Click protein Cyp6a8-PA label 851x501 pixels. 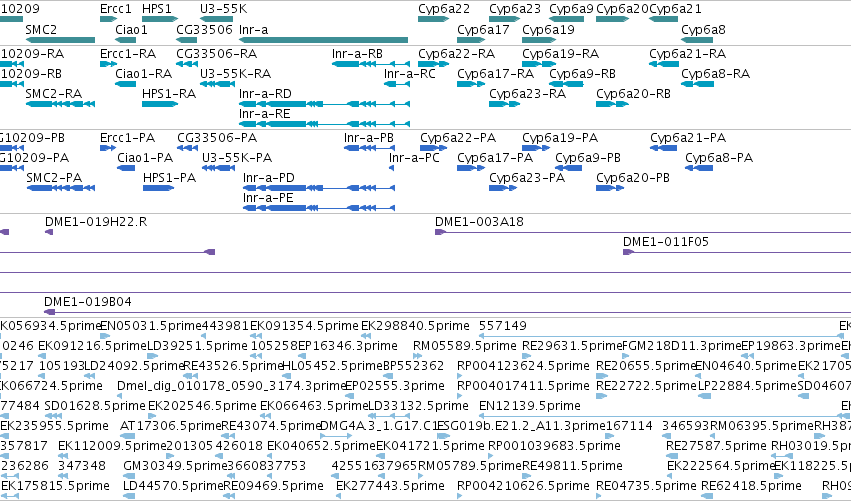click(x=719, y=157)
